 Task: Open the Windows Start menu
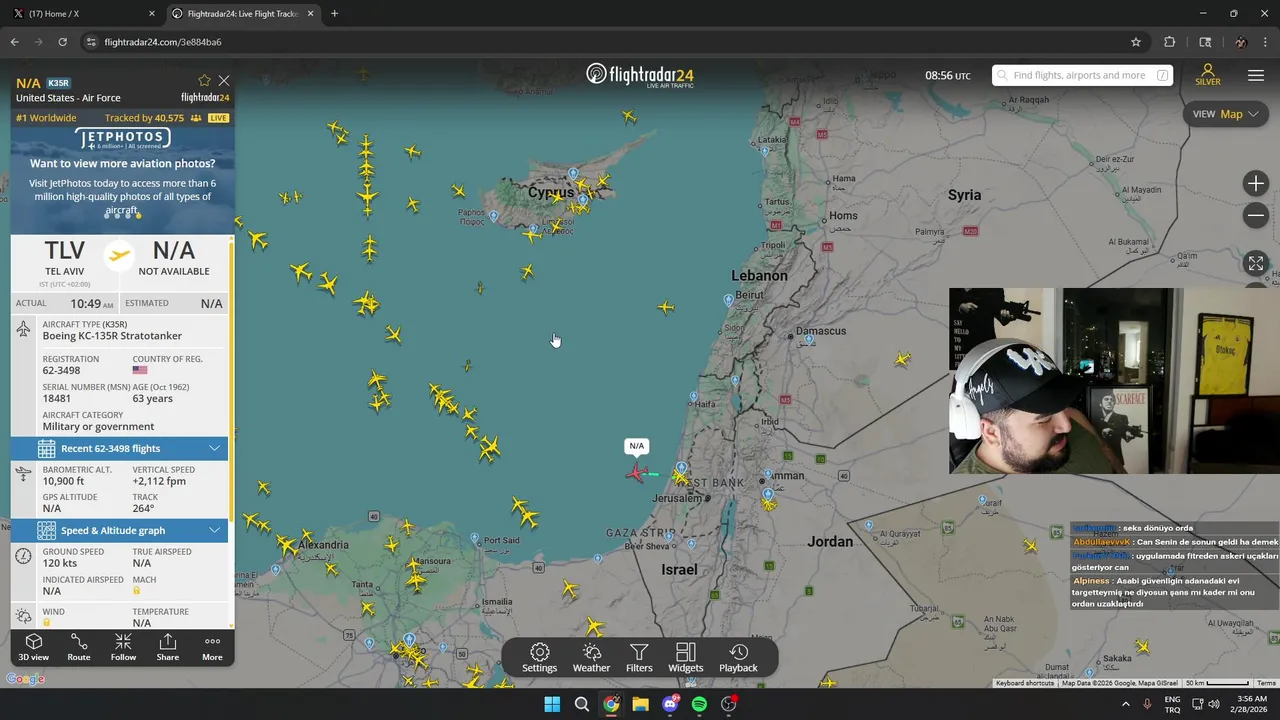(552, 704)
